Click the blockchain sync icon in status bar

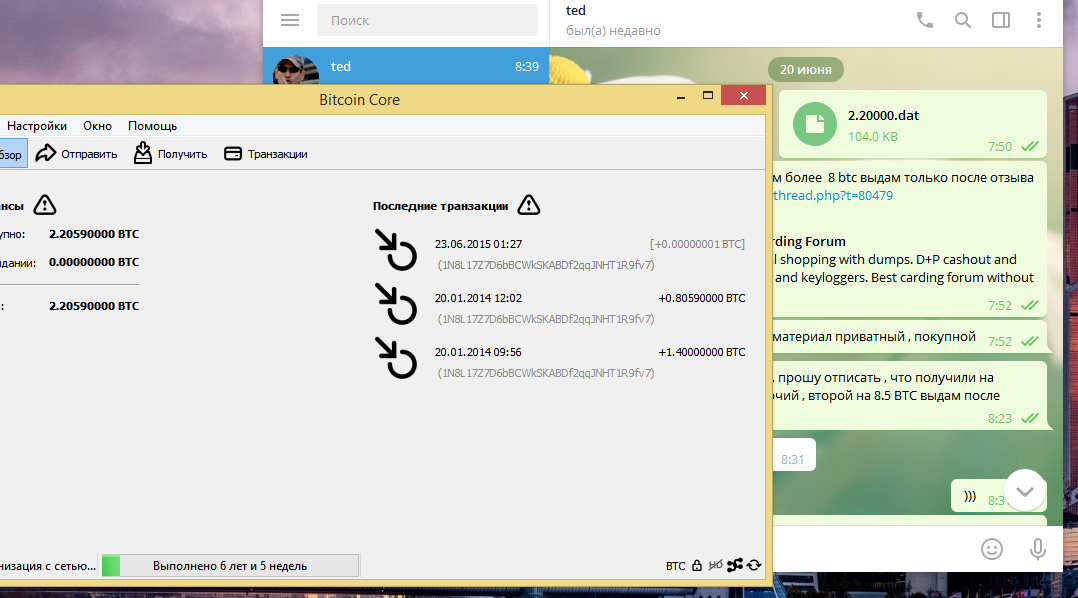(754, 566)
